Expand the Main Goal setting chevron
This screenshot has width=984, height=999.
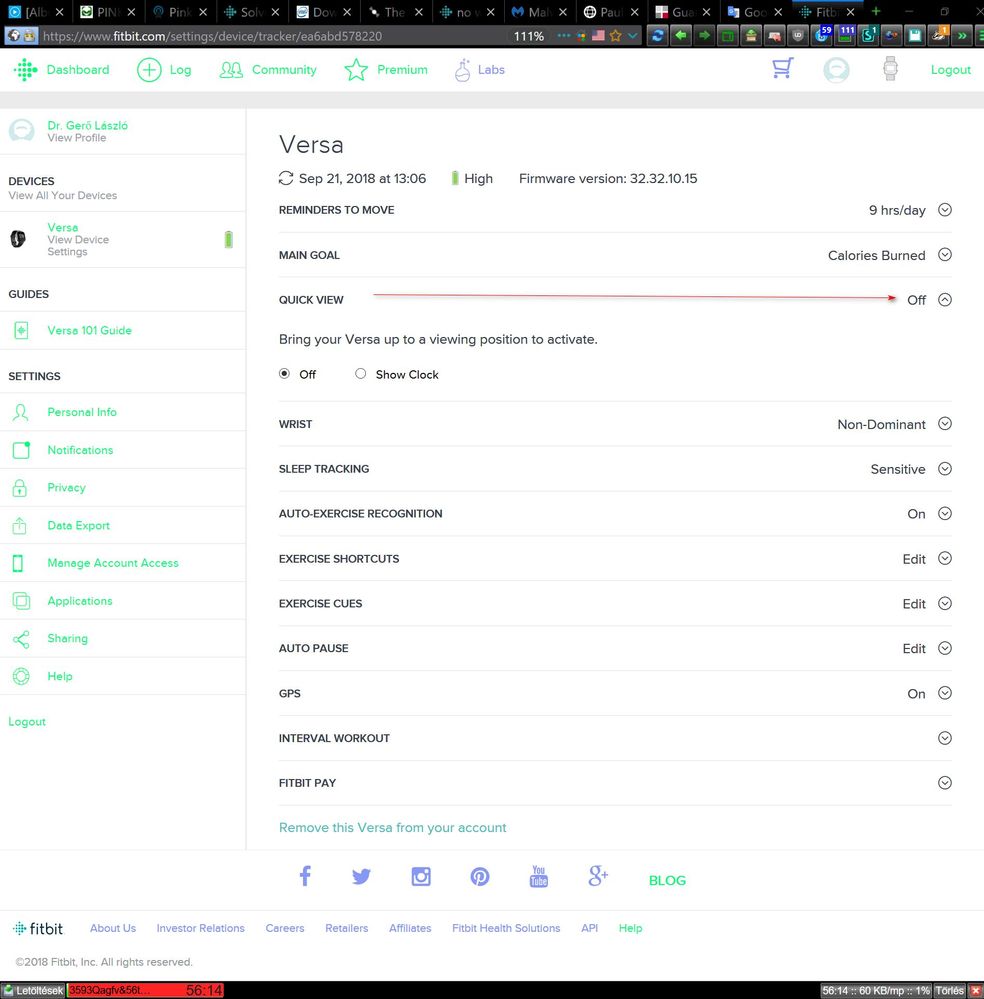coord(945,255)
